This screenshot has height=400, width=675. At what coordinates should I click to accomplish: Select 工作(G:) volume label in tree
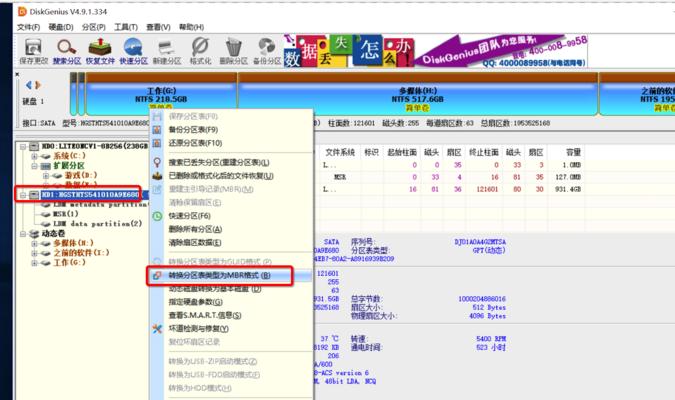pyautogui.click(x=69, y=262)
